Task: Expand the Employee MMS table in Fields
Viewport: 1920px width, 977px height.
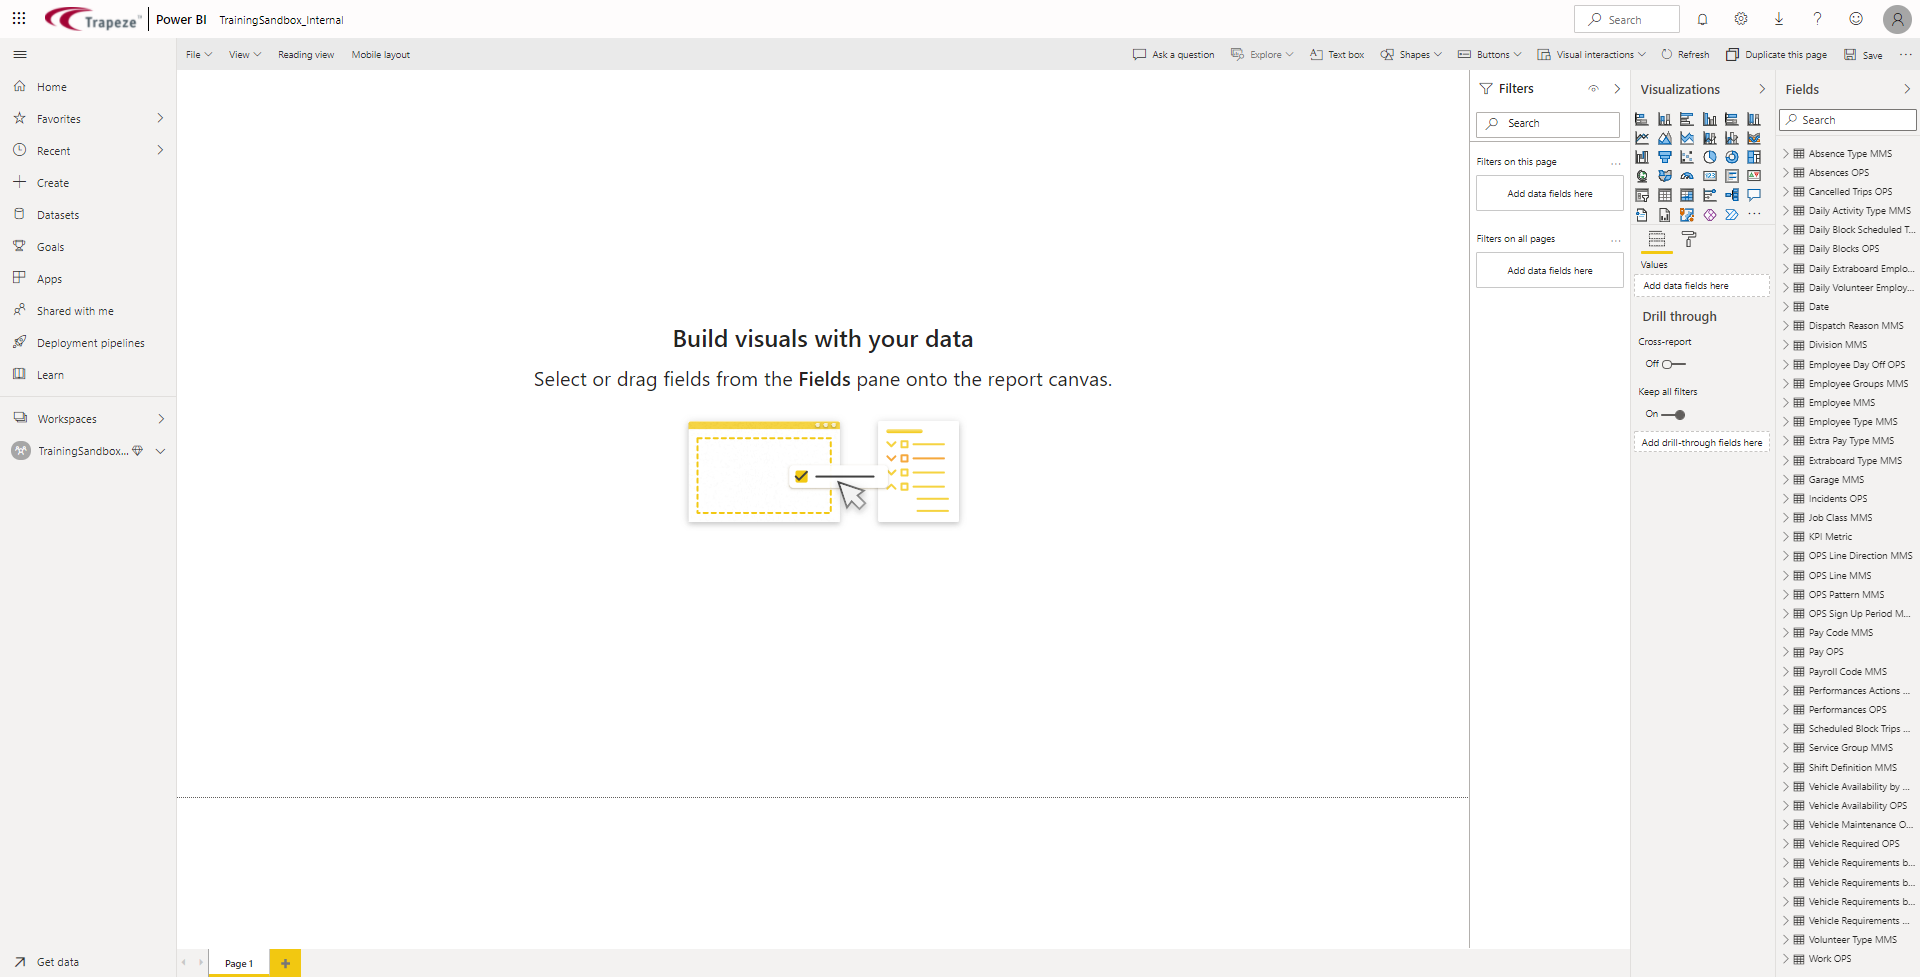Action: tap(1787, 402)
